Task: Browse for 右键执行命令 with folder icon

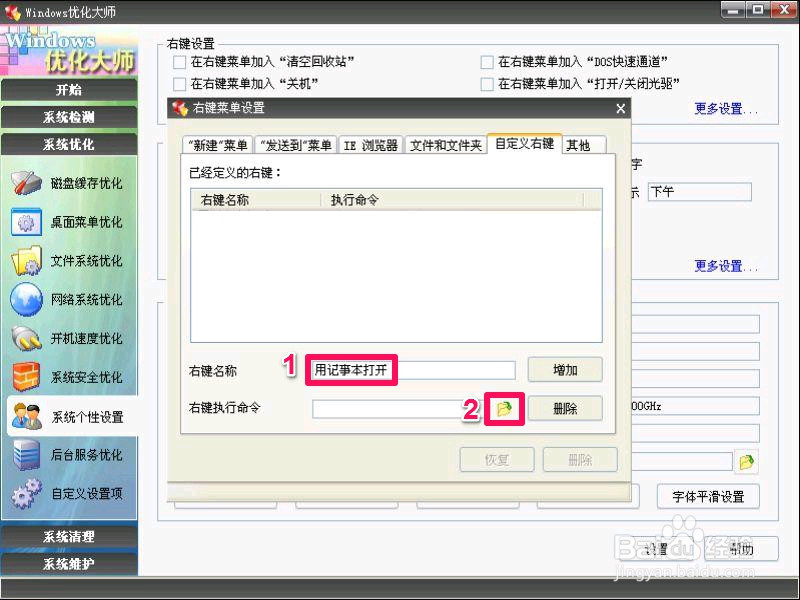Action: pyautogui.click(x=504, y=408)
